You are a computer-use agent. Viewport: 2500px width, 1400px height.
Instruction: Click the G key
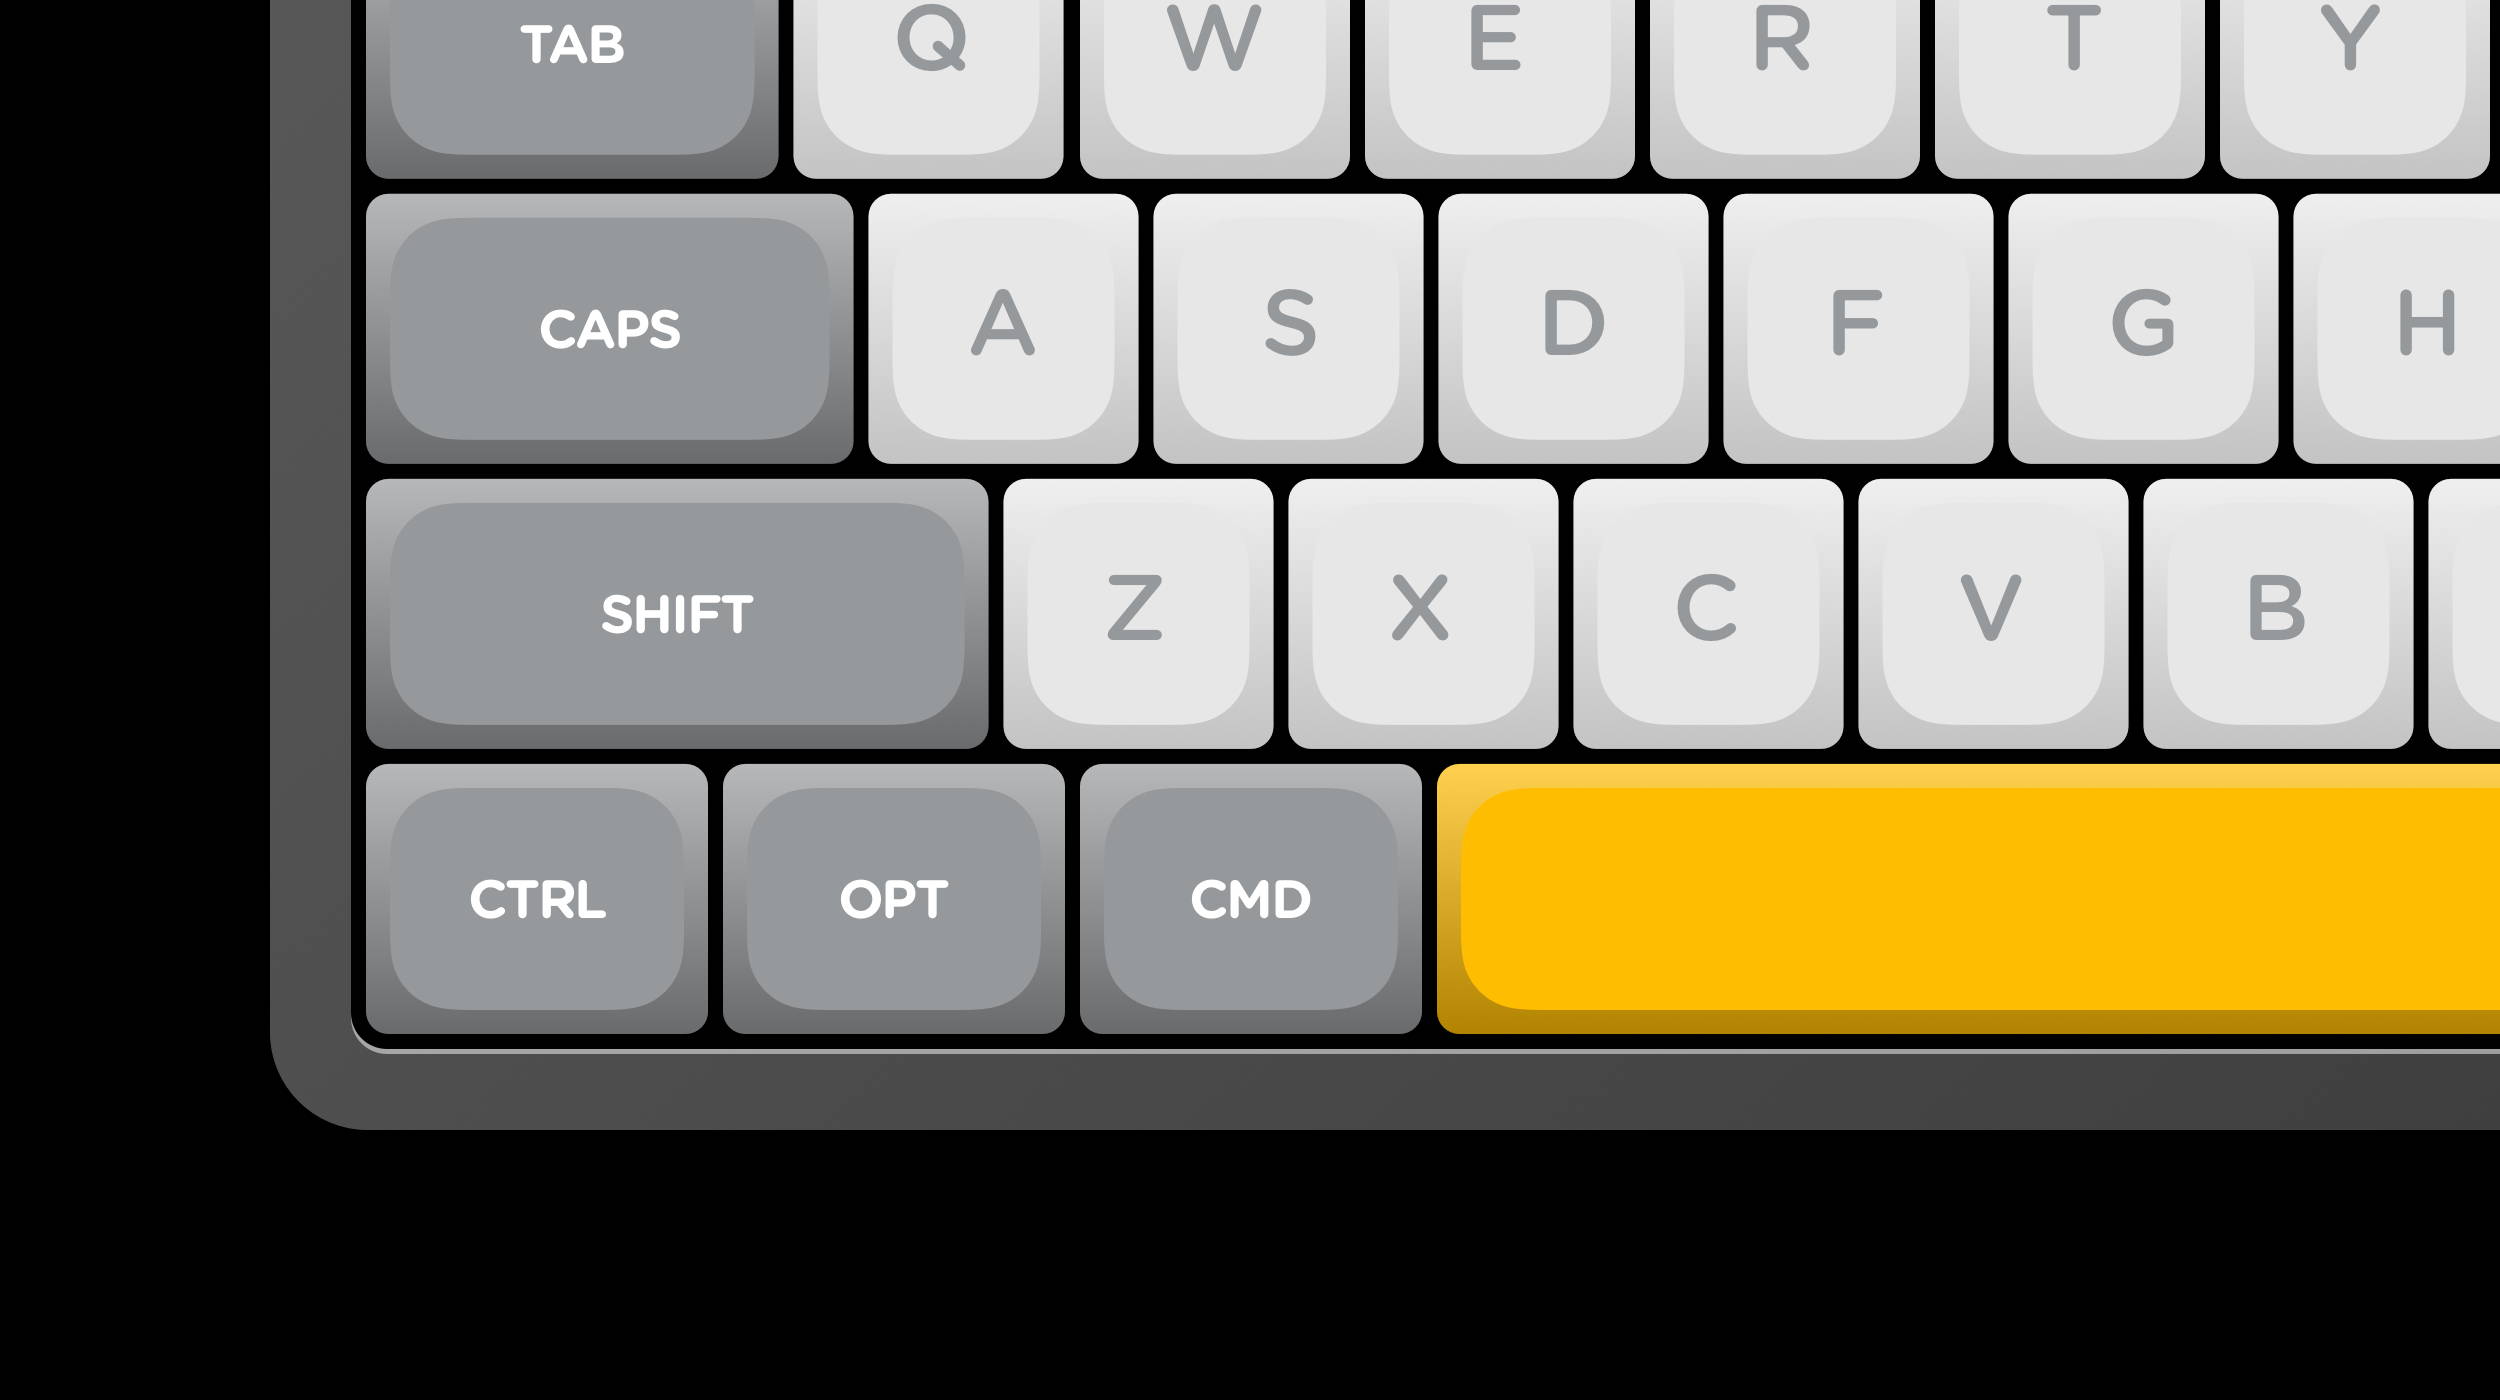(2143, 328)
